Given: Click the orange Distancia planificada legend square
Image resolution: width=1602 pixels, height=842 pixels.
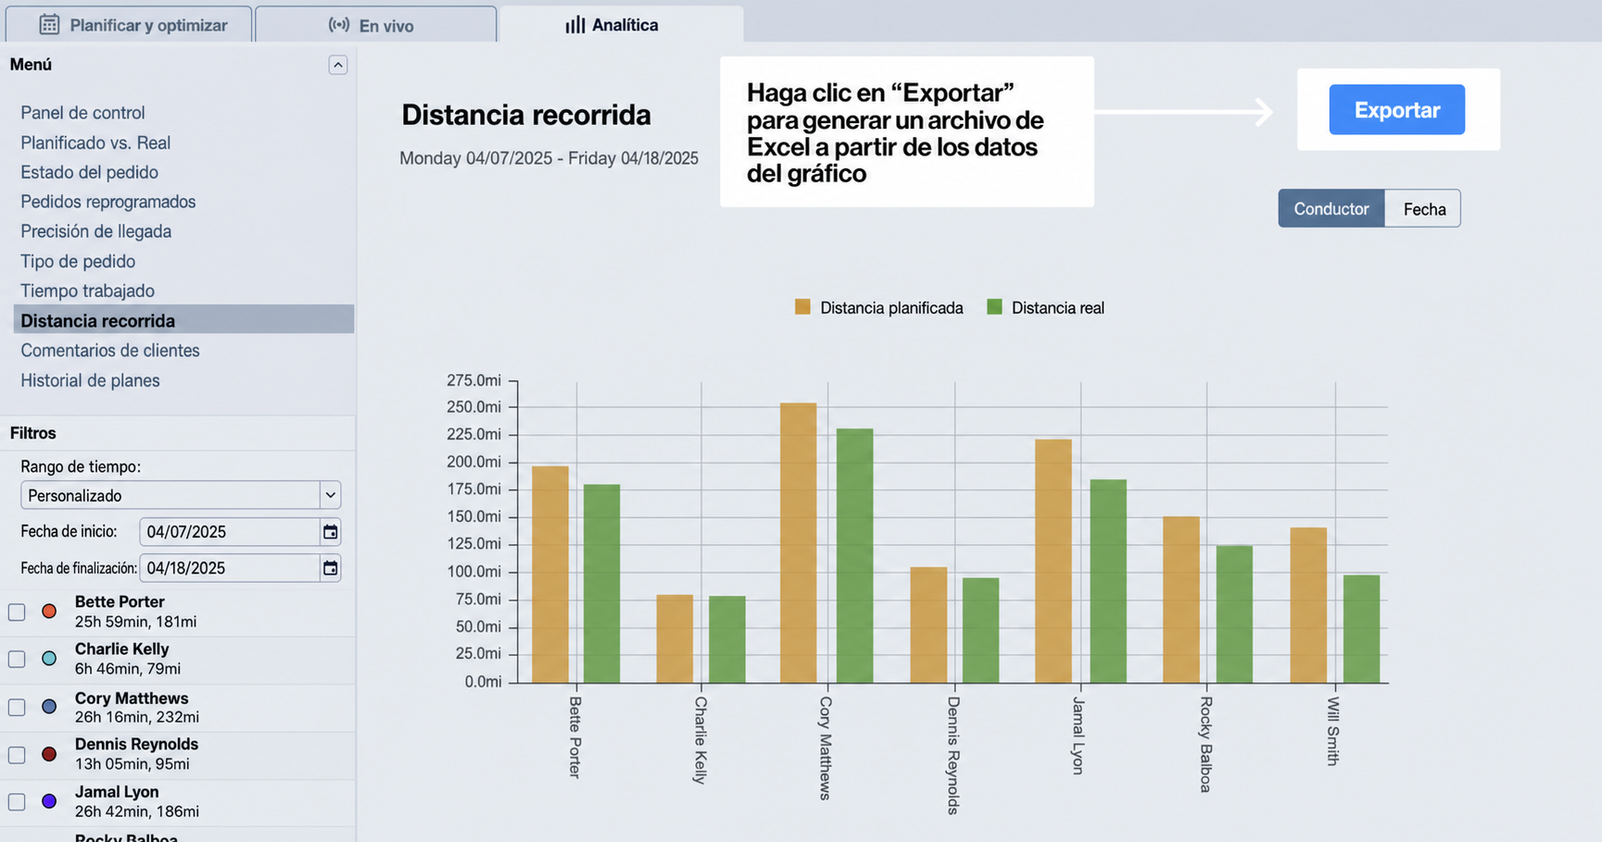Looking at the screenshot, I should [802, 307].
